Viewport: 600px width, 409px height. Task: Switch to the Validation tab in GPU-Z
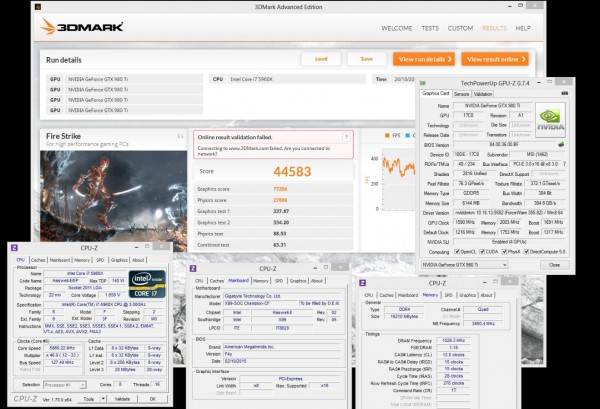click(x=483, y=94)
